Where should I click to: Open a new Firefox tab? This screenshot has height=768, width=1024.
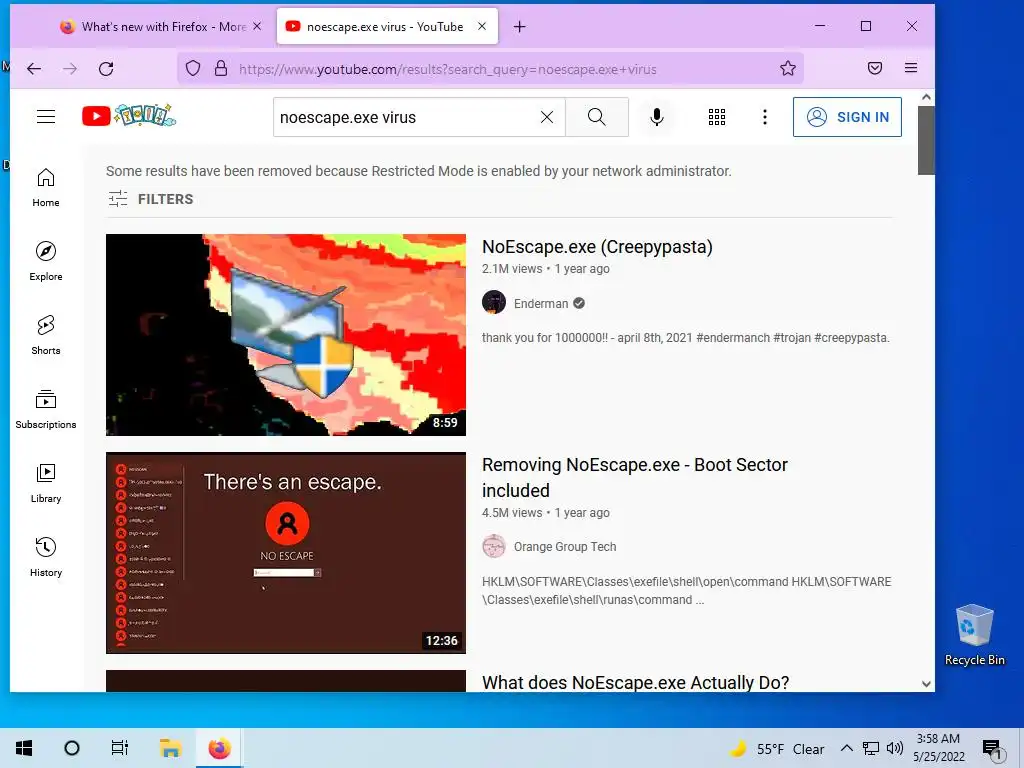519,27
